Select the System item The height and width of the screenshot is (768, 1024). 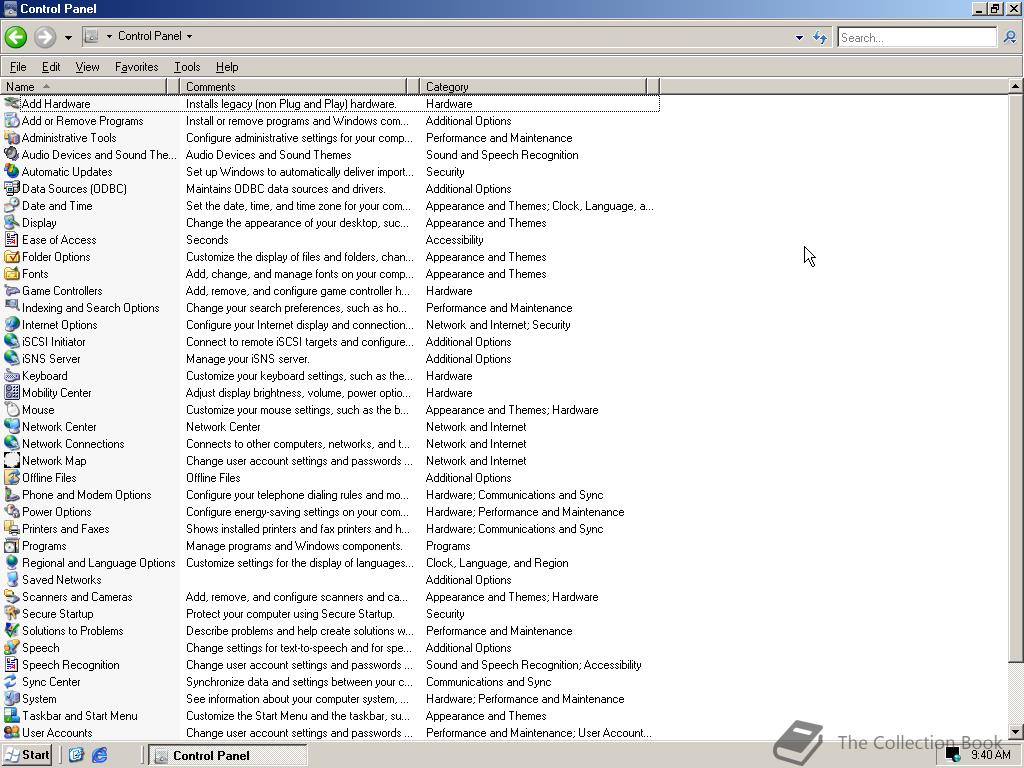tap(39, 698)
